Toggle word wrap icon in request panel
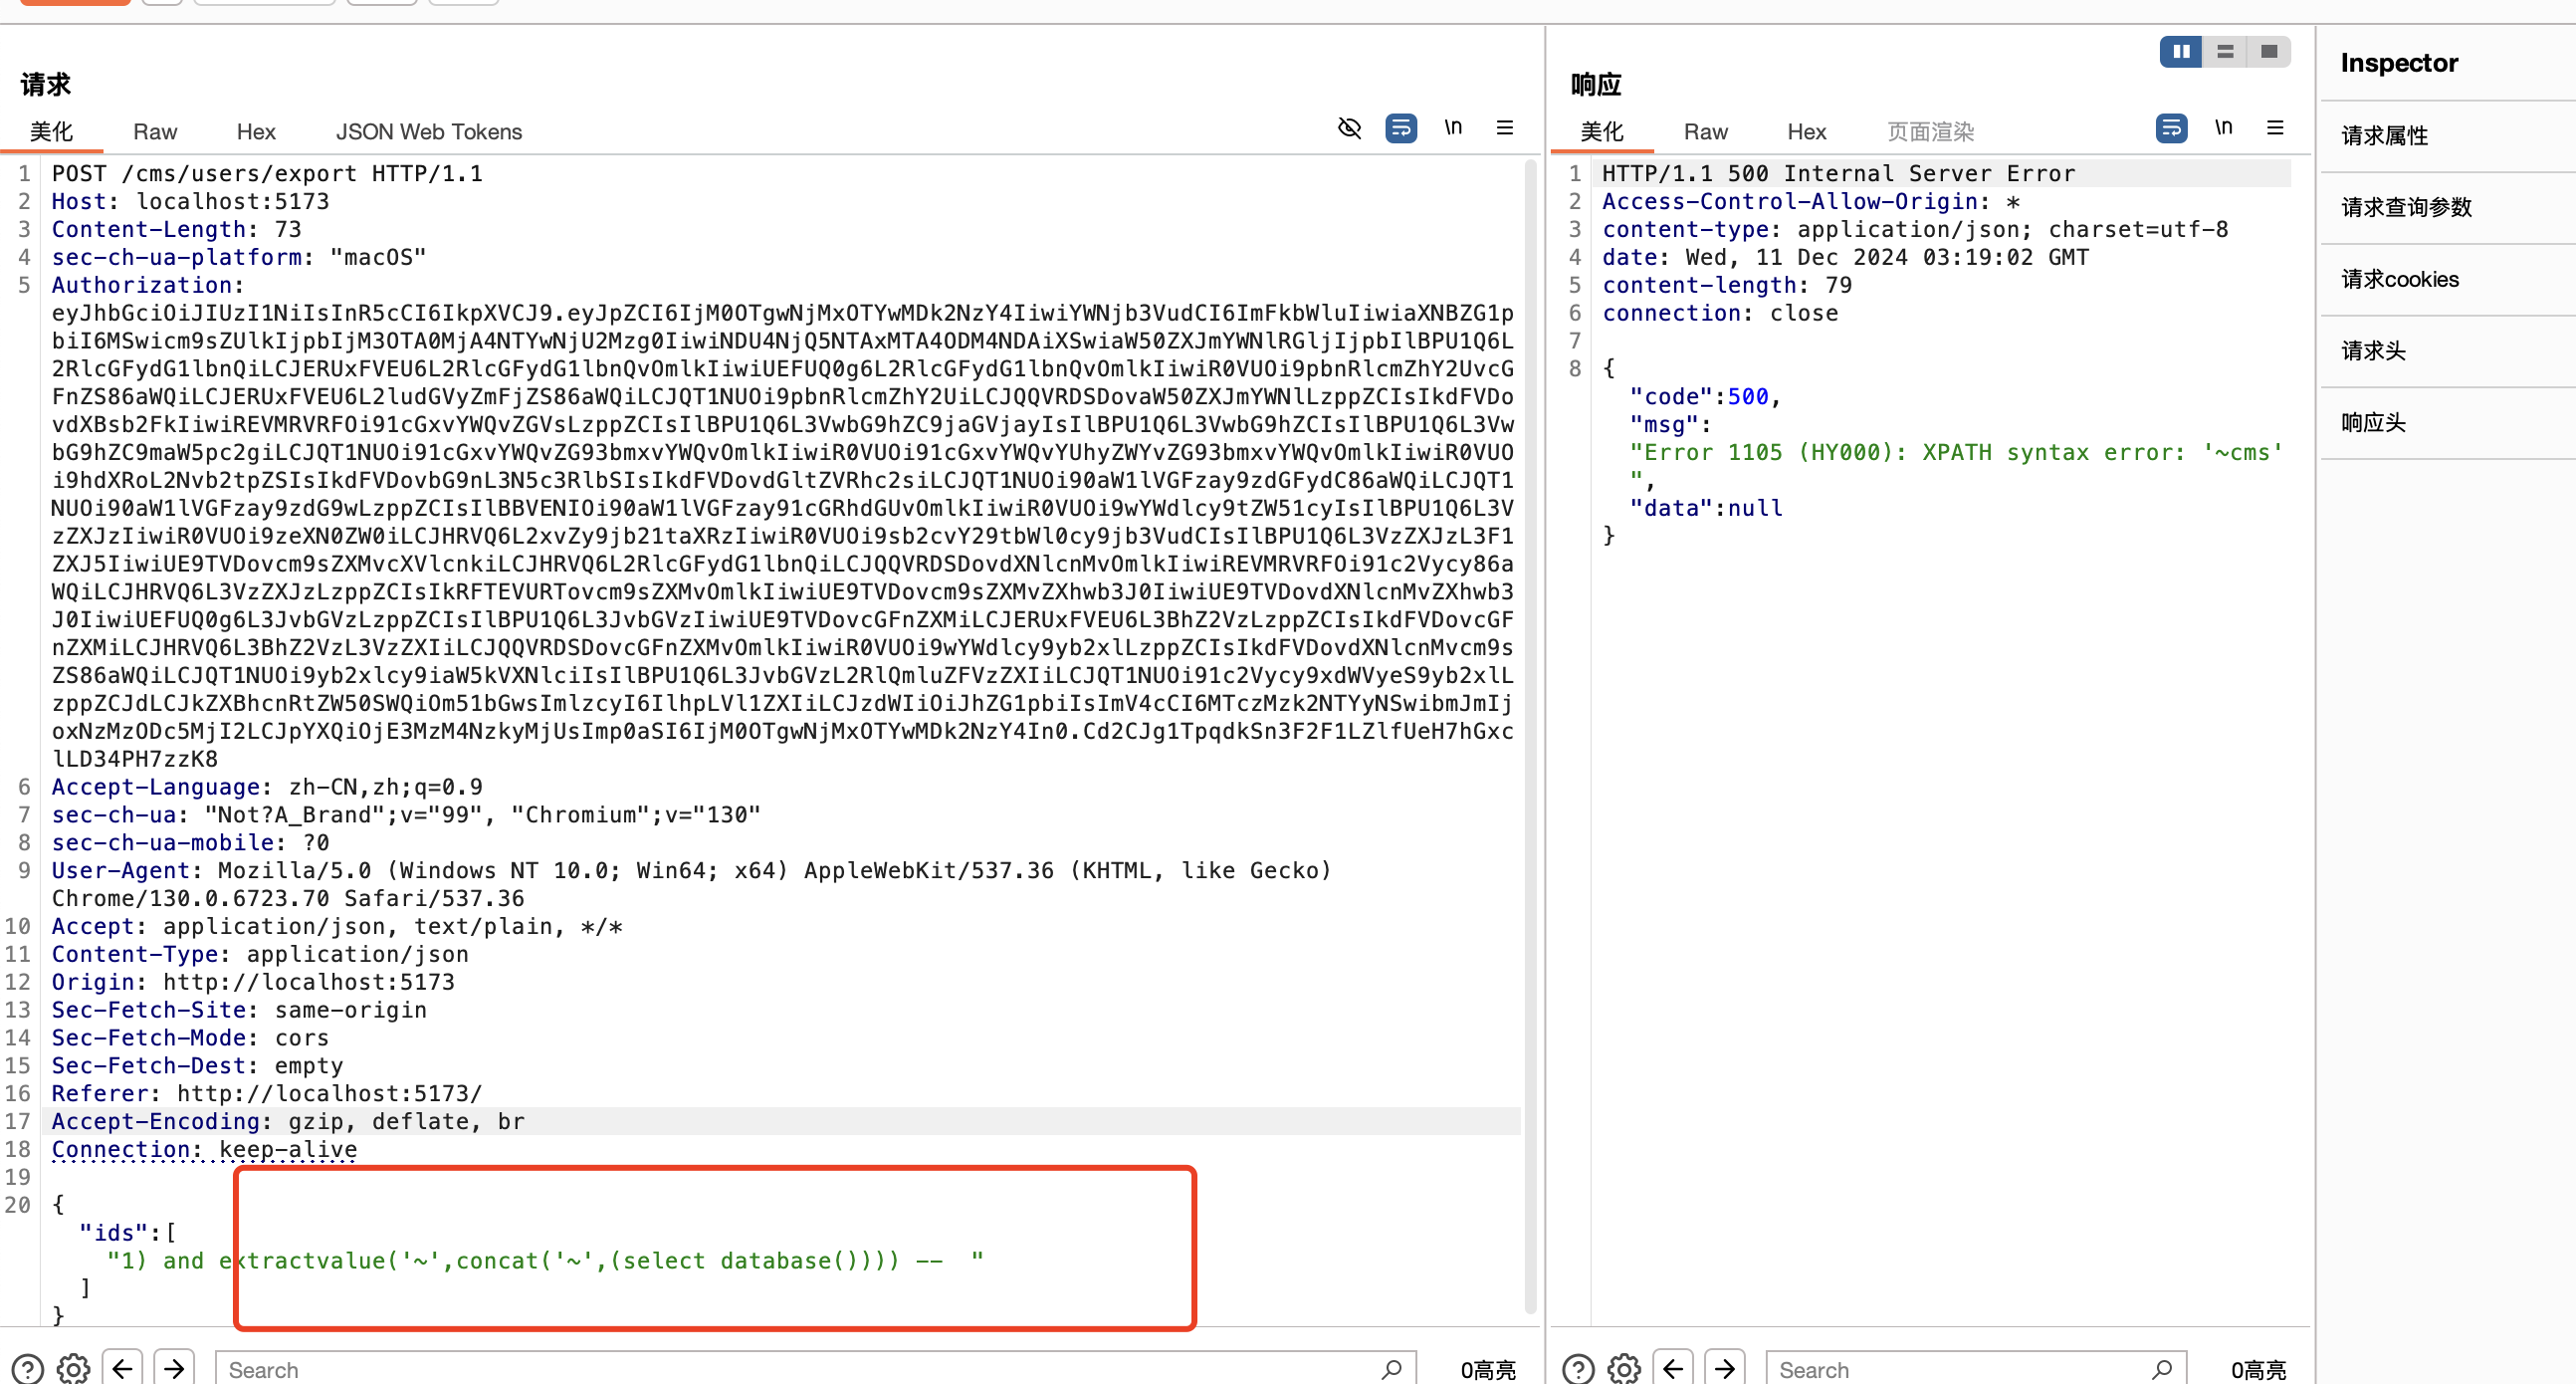This screenshot has width=2576, height=1384. coord(1400,128)
